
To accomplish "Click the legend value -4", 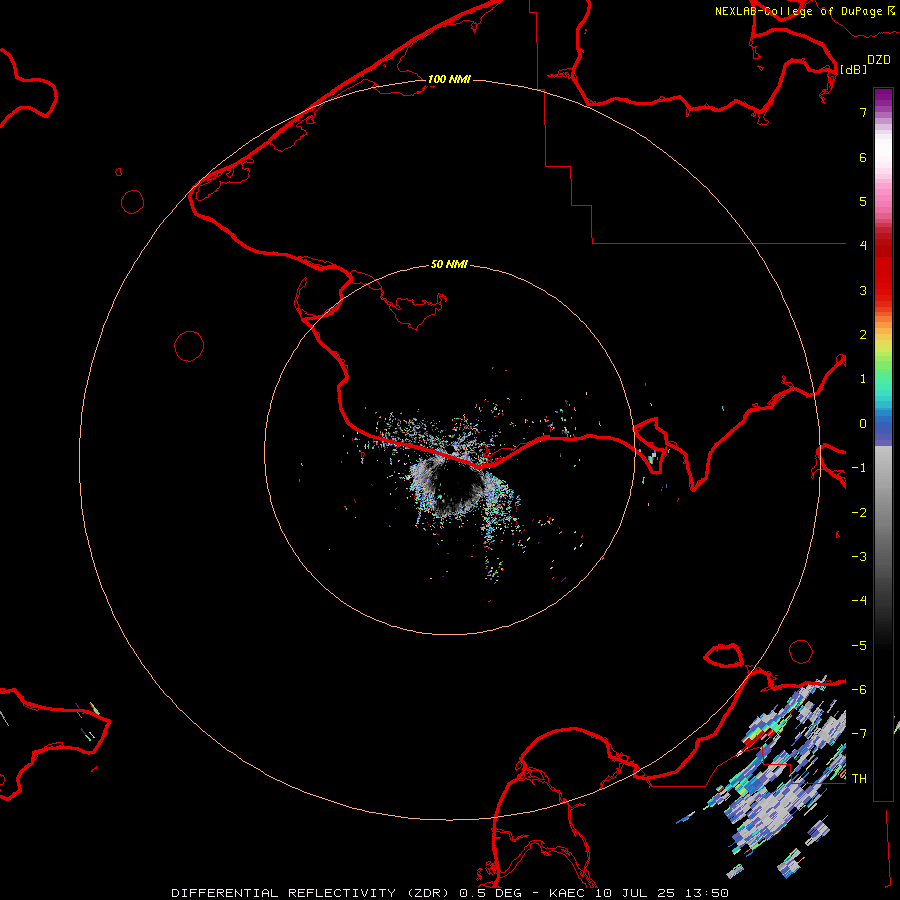I will (x=859, y=600).
